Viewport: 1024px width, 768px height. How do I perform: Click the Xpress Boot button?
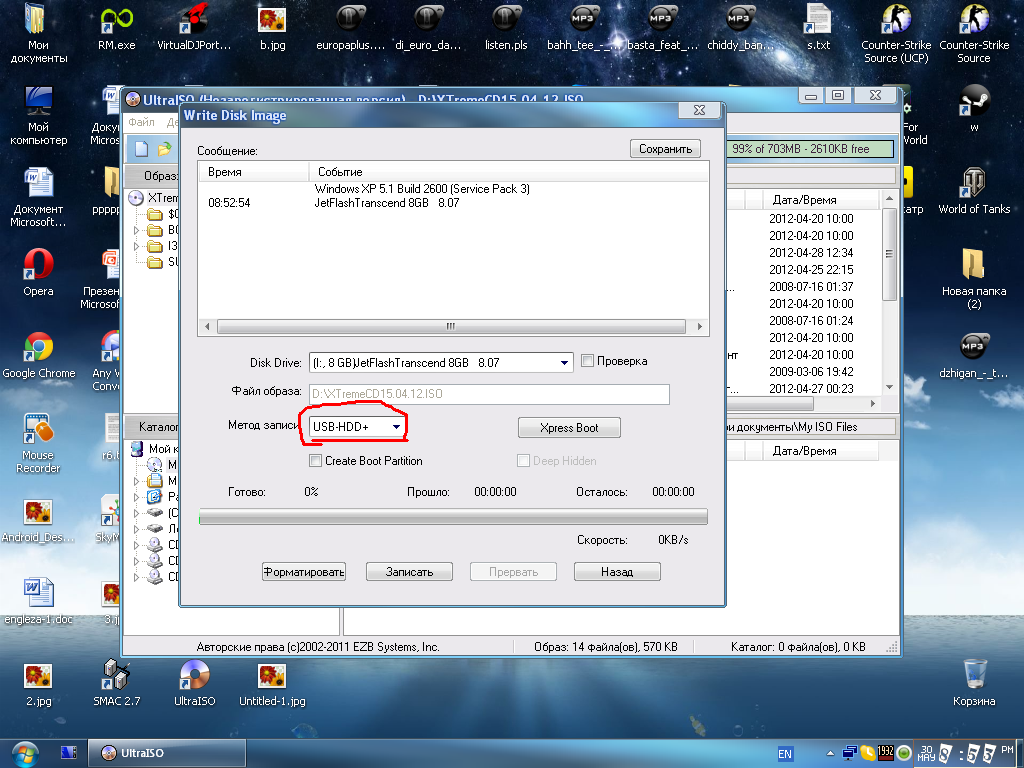(x=569, y=428)
